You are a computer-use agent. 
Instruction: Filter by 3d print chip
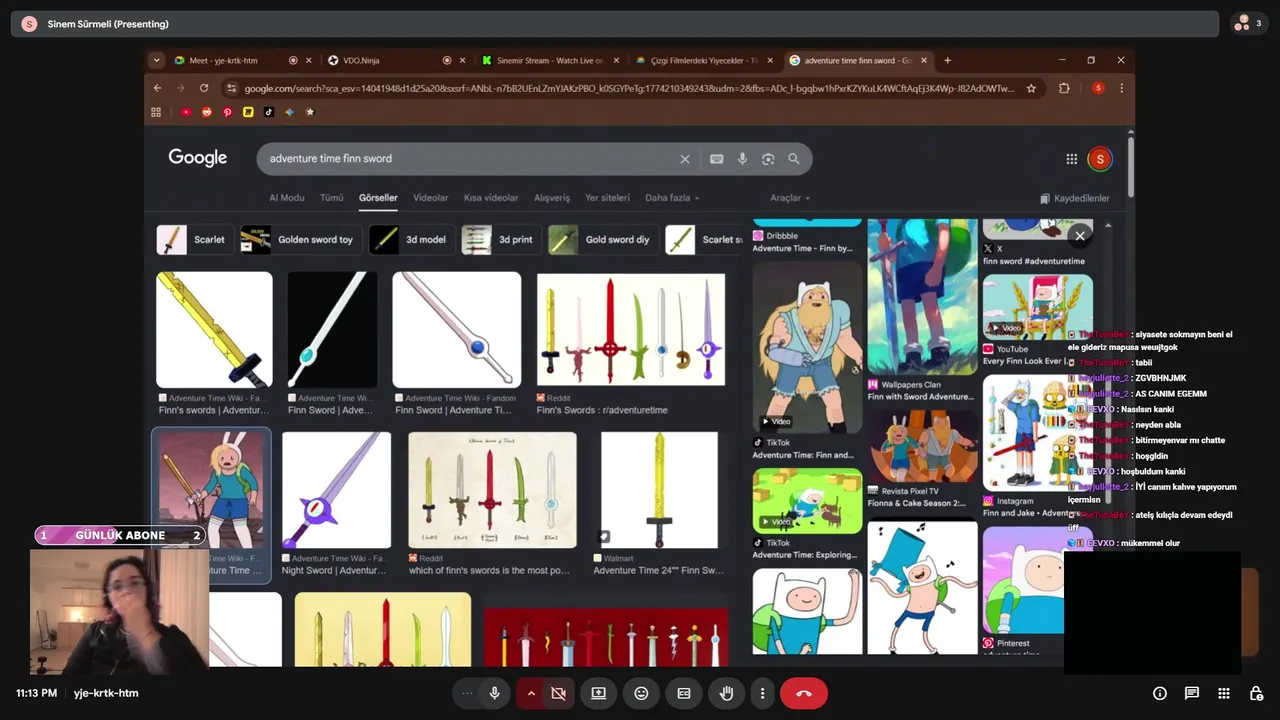click(x=501, y=240)
